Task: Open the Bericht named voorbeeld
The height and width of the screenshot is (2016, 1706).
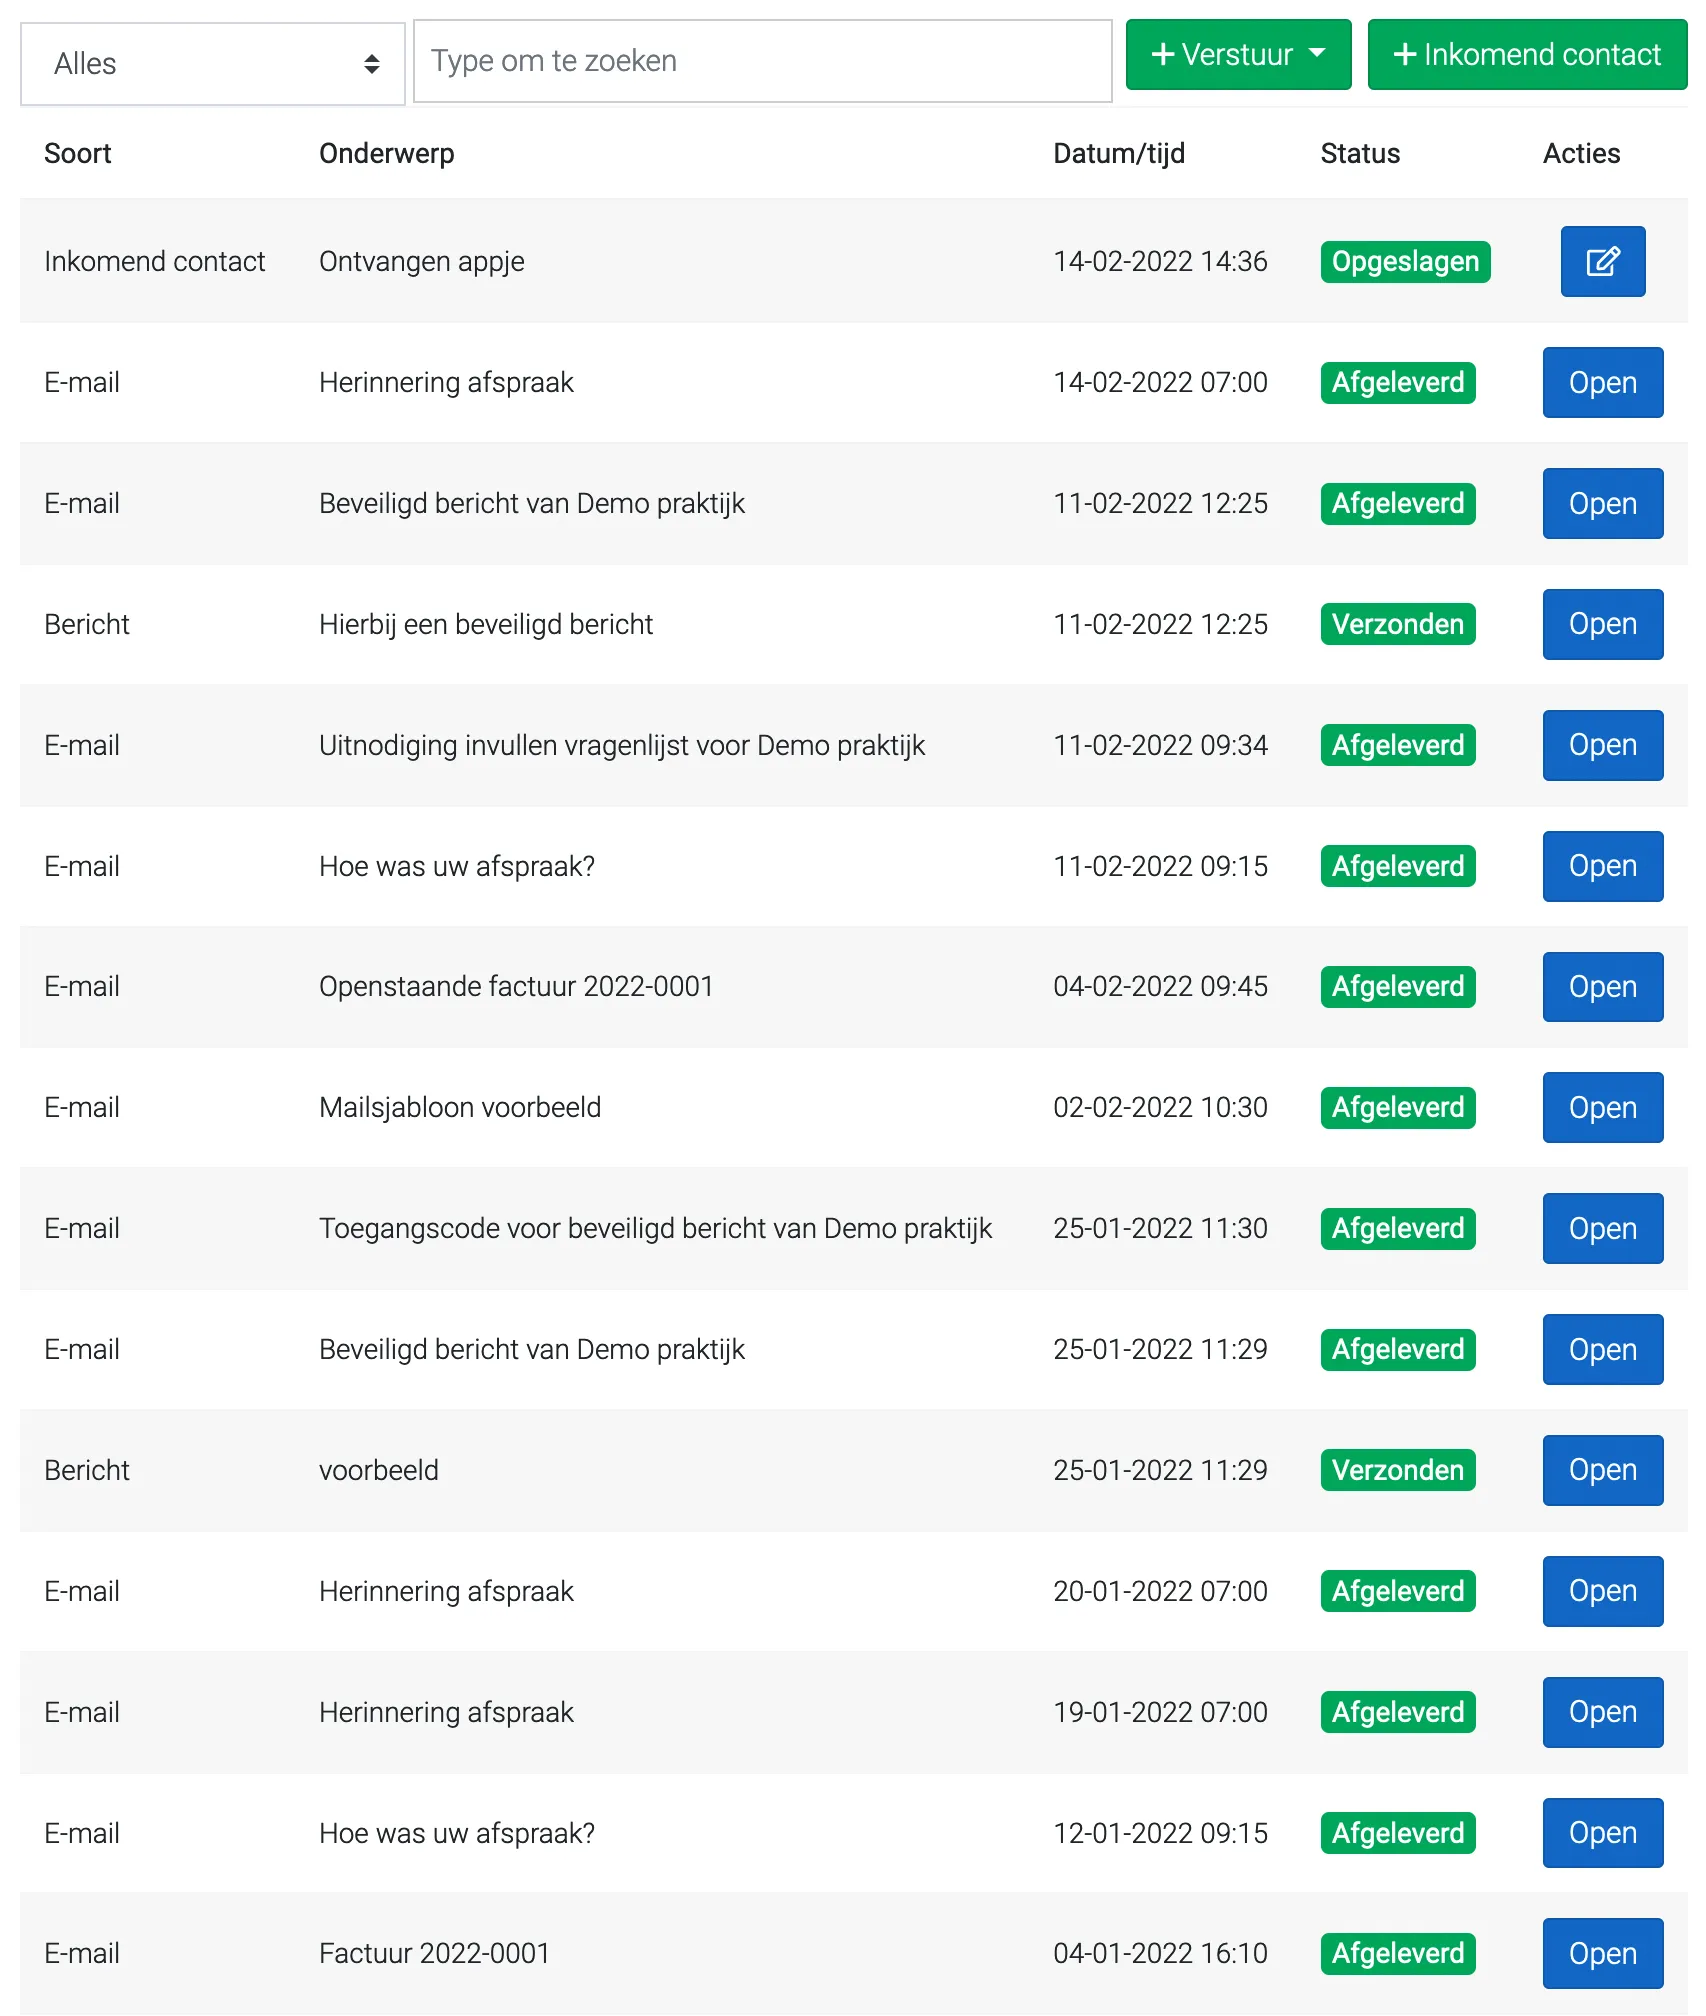Action: tap(1602, 1470)
